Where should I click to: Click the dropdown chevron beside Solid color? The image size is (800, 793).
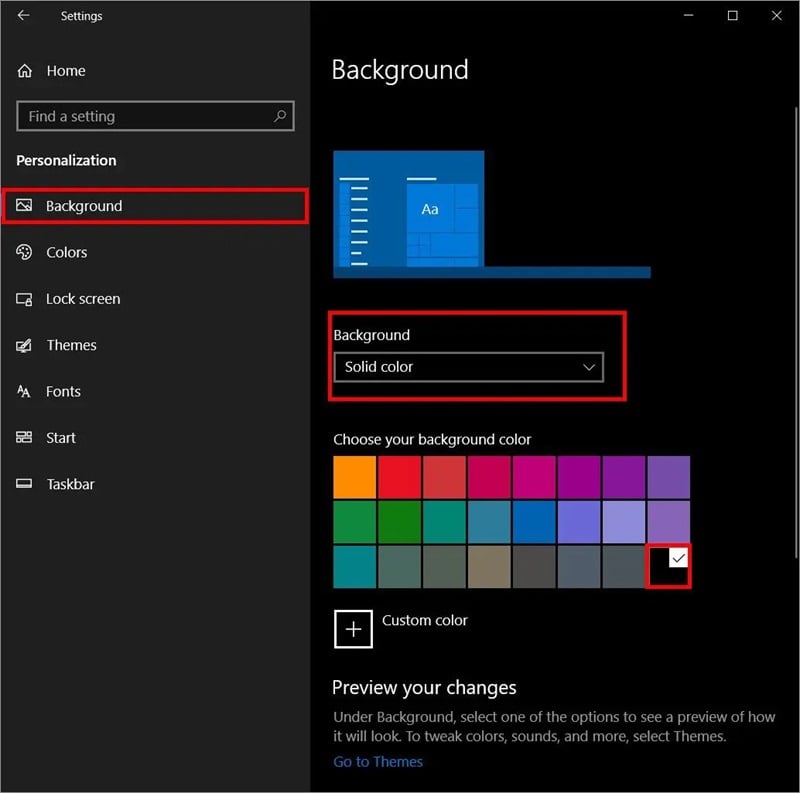coord(589,367)
